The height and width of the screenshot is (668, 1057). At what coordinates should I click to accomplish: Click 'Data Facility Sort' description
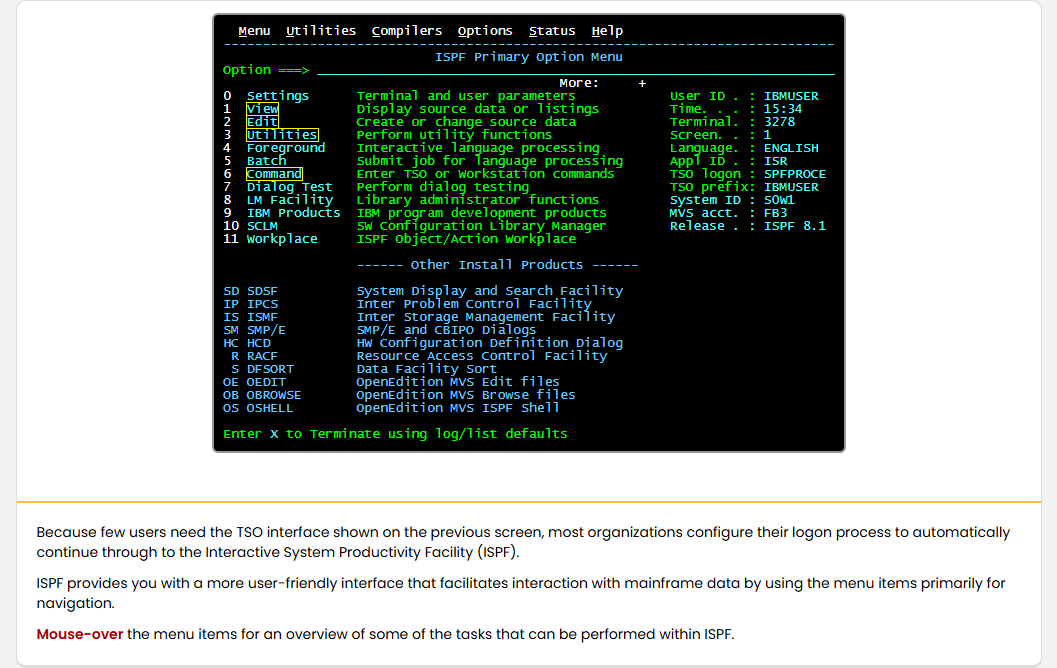coord(427,369)
